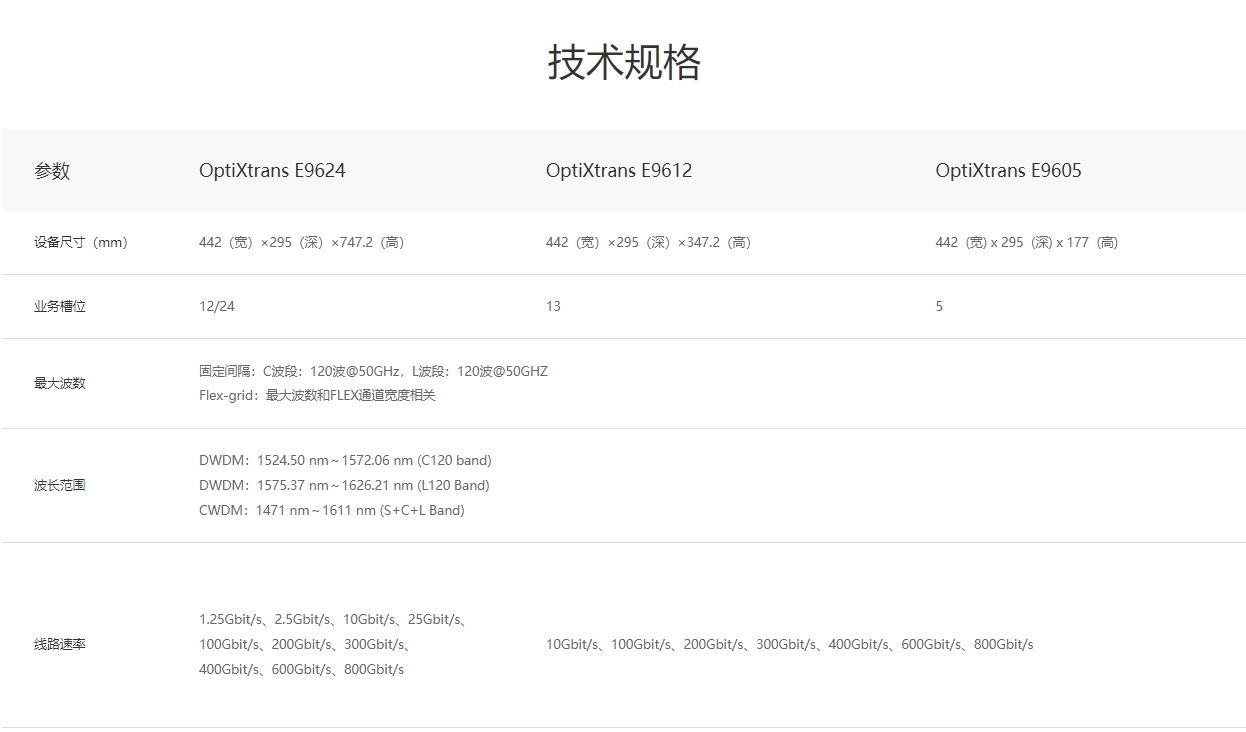This screenshot has height=732, width=1246.
Task: Click the DWDM C120 band wavelength line
Action: point(345,460)
